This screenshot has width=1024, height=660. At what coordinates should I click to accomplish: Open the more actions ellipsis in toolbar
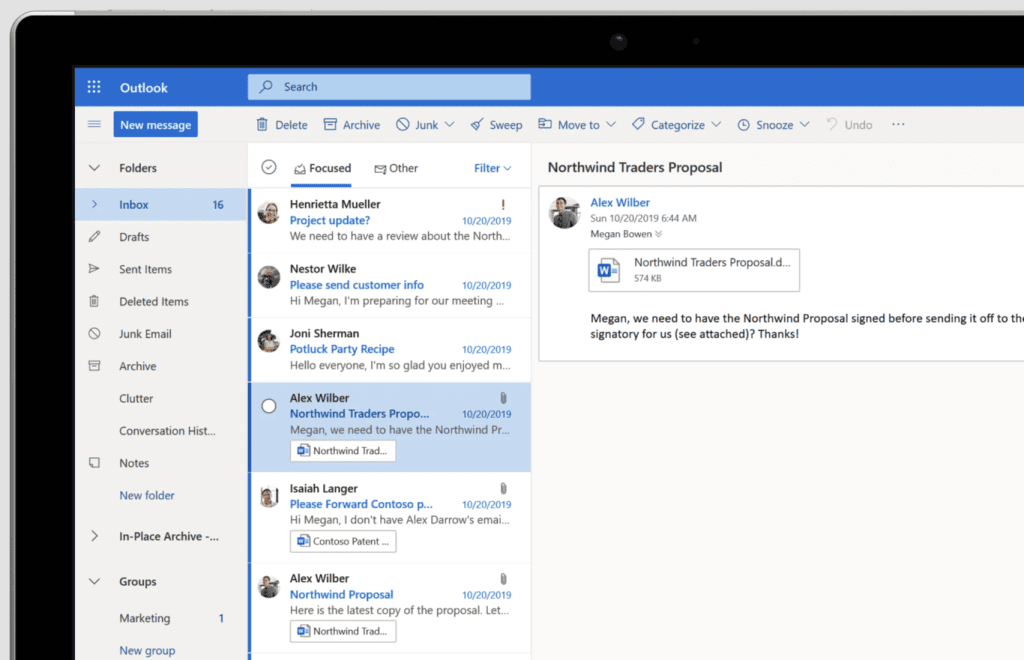(x=899, y=124)
